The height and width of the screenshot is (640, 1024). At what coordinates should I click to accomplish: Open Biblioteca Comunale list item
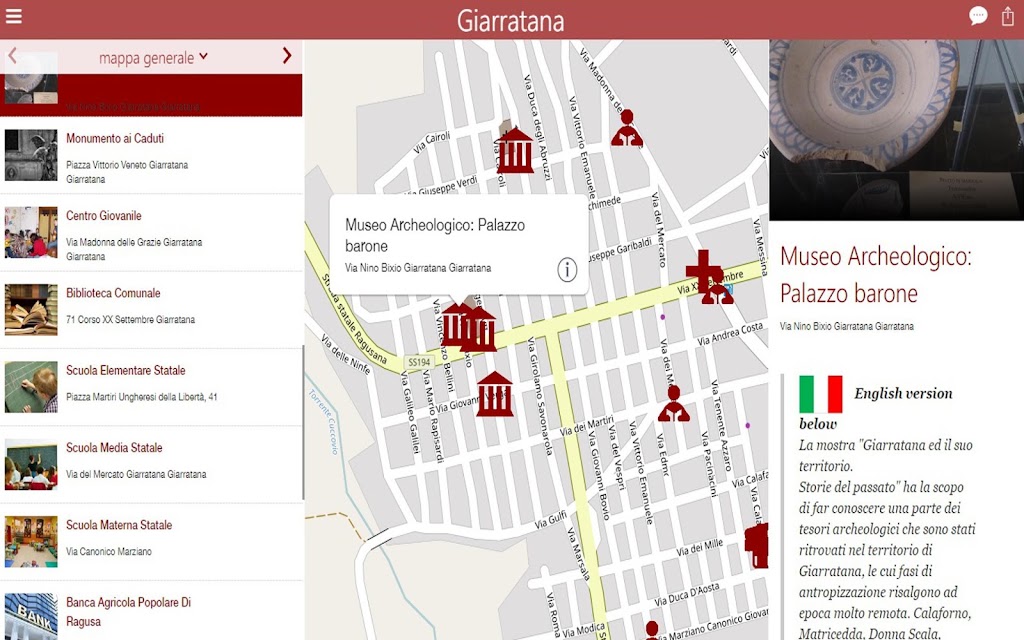tap(151, 310)
